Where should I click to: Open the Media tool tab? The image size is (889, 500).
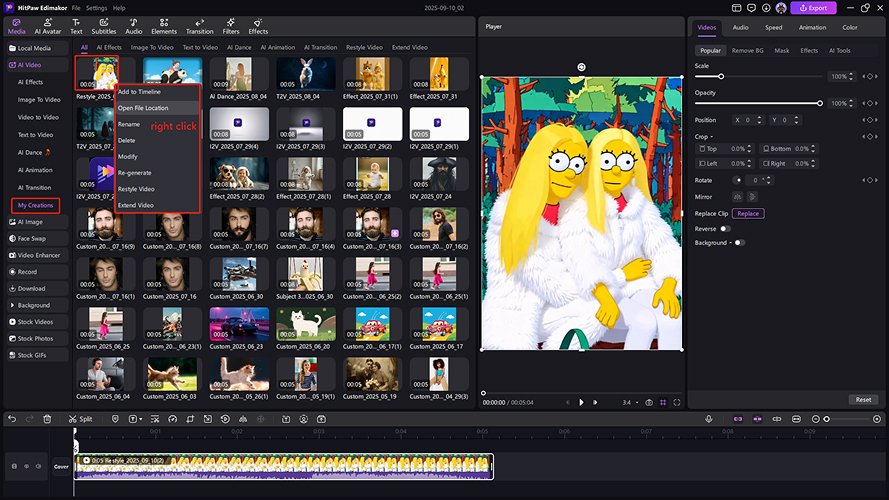(16, 27)
